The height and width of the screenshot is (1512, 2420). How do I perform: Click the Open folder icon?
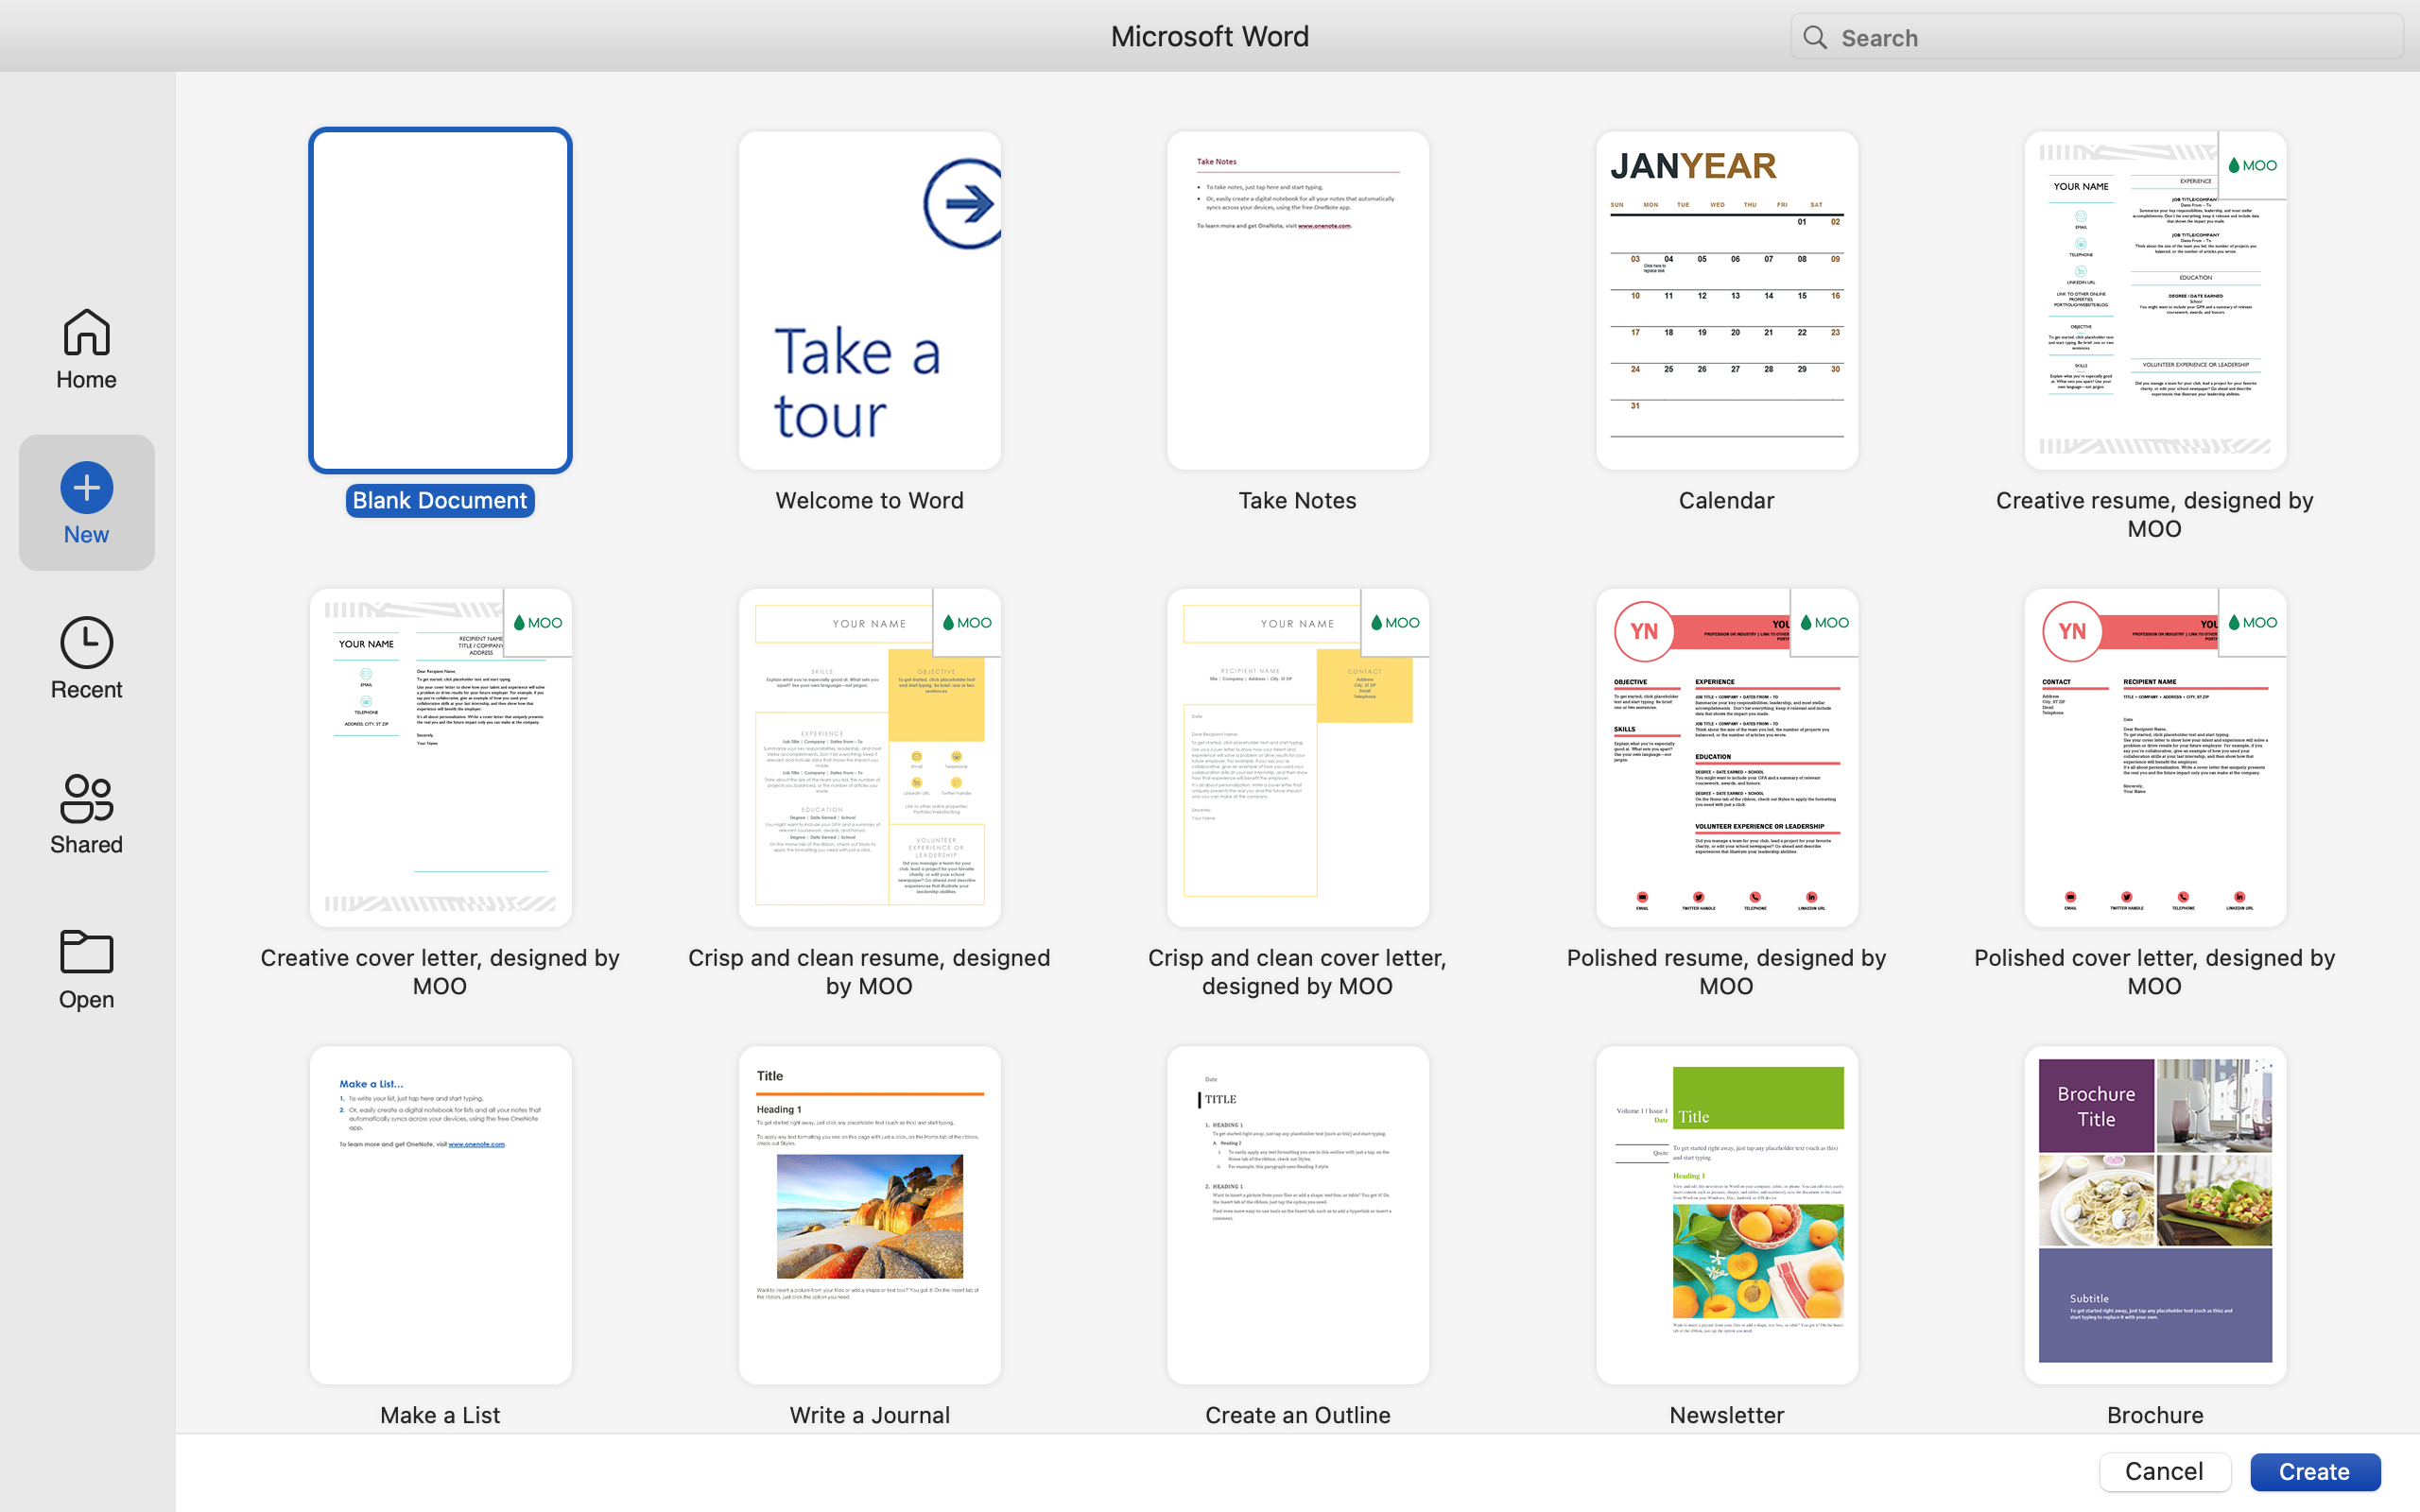pyautogui.click(x=86, y=952)
